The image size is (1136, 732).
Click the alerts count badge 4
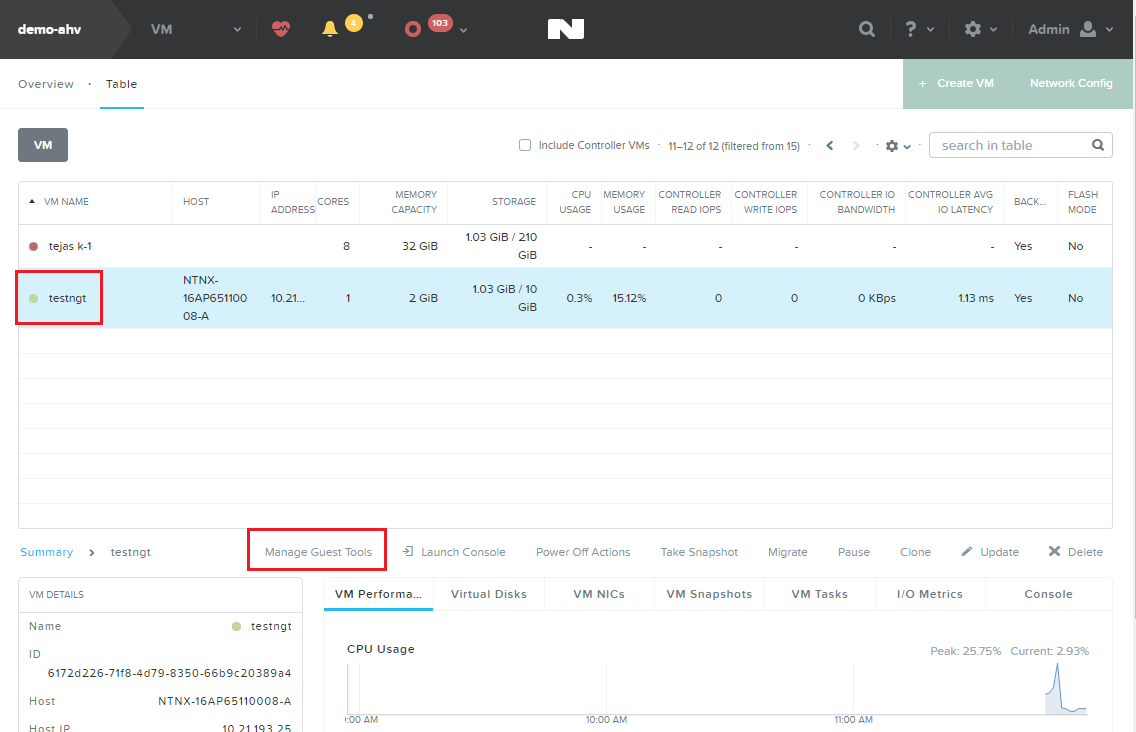point(354,23)
